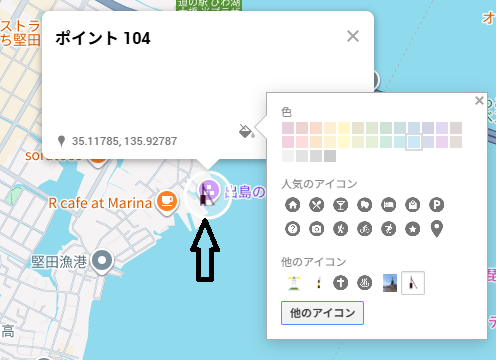
Task: Pick the black and yellow pole icon
Action: coord(319,283)
